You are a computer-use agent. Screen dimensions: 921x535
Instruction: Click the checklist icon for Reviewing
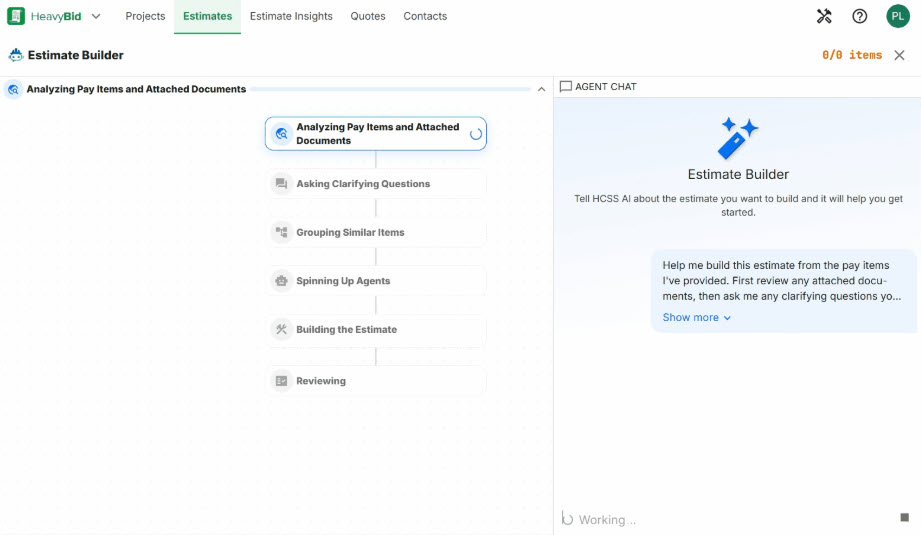tap(281, 381)
